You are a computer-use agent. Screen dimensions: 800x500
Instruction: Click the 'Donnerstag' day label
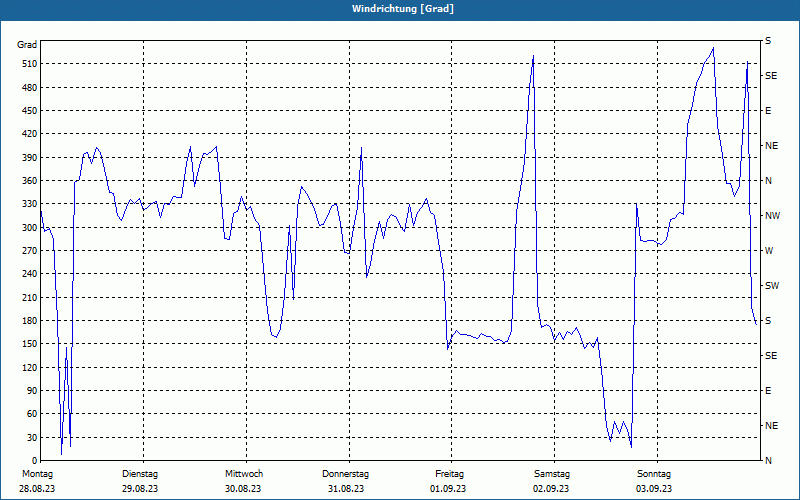[x=345, y=474]
